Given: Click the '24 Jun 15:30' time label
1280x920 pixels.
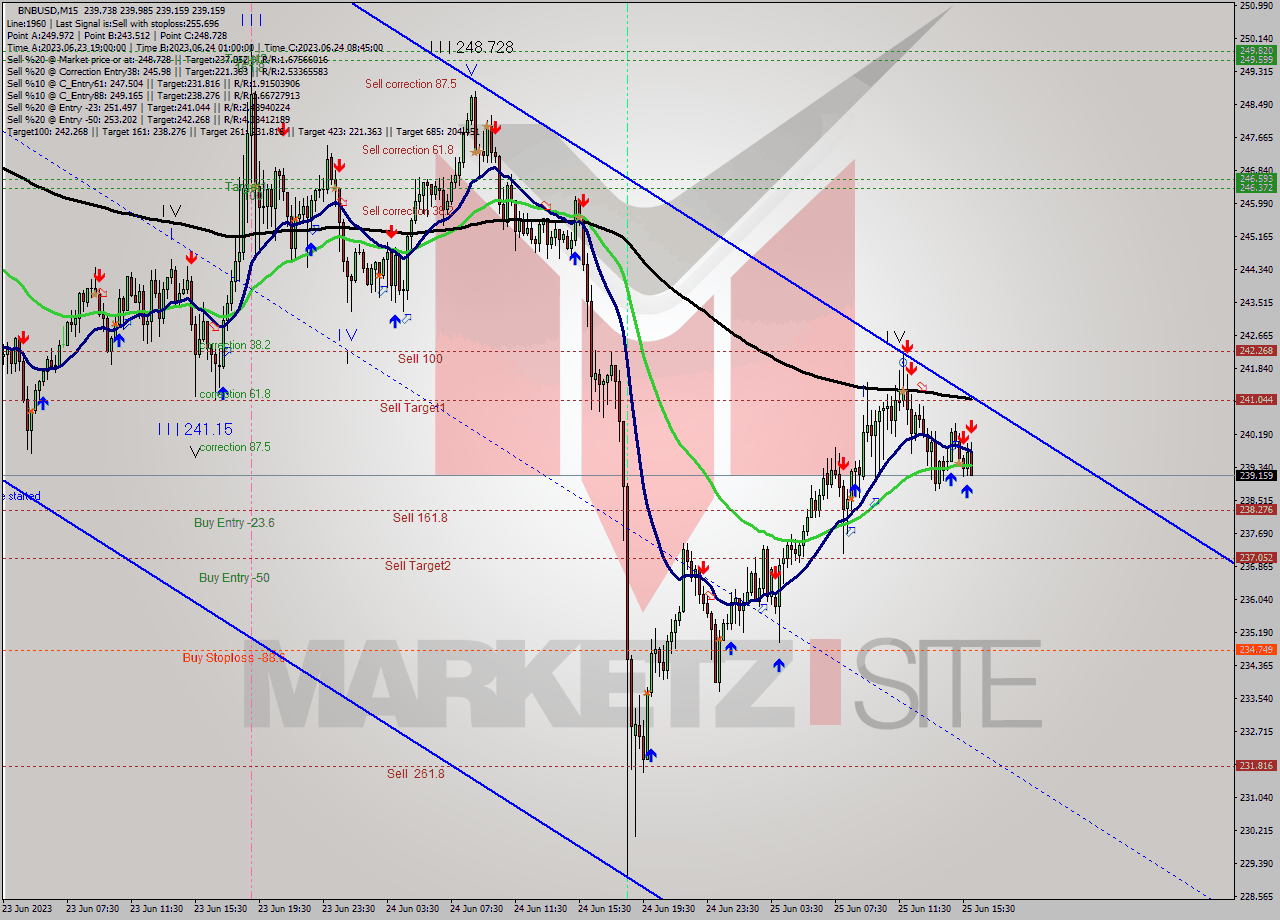Looking at the screenshot, I should click(604, 909).
